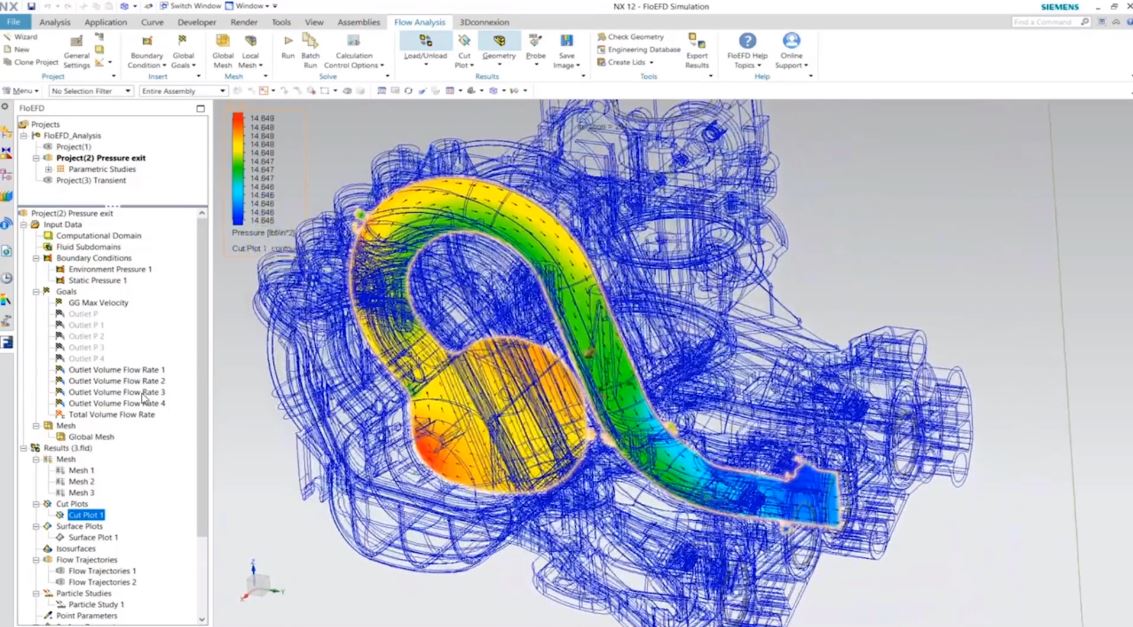
Task: Insert a Cut Plot
Action: click(x=464, y=51)
